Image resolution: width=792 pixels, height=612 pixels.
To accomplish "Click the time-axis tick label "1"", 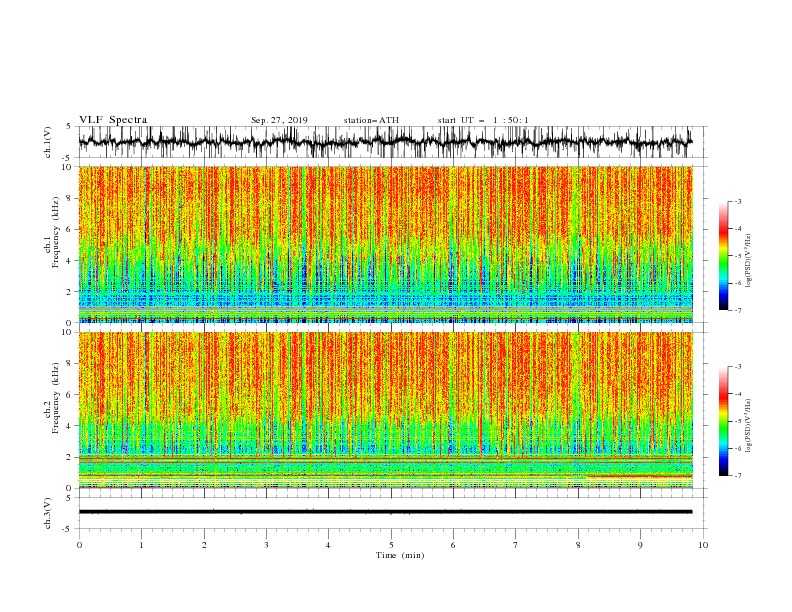I will tap(141, 545).
